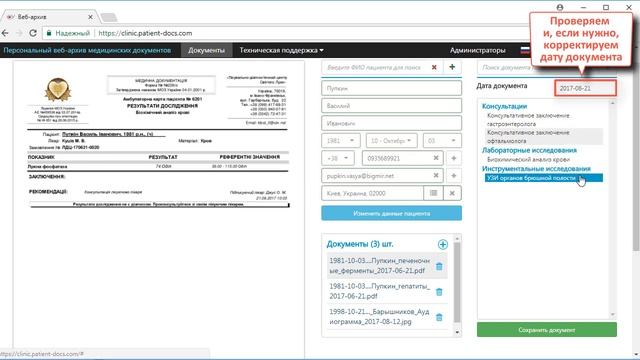This screenshot has height=360, width=640.
Task: Open new browser tab button
Action: point(109,17)
